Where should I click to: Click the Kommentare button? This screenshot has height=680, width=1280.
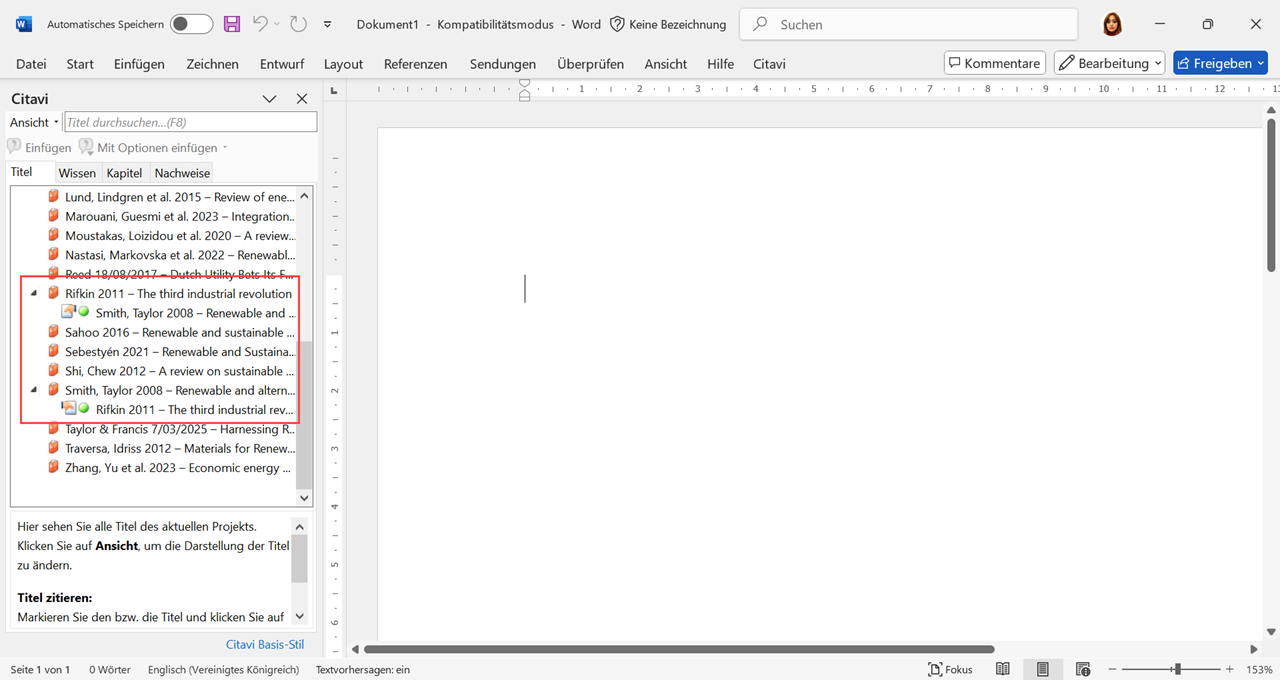994,63
